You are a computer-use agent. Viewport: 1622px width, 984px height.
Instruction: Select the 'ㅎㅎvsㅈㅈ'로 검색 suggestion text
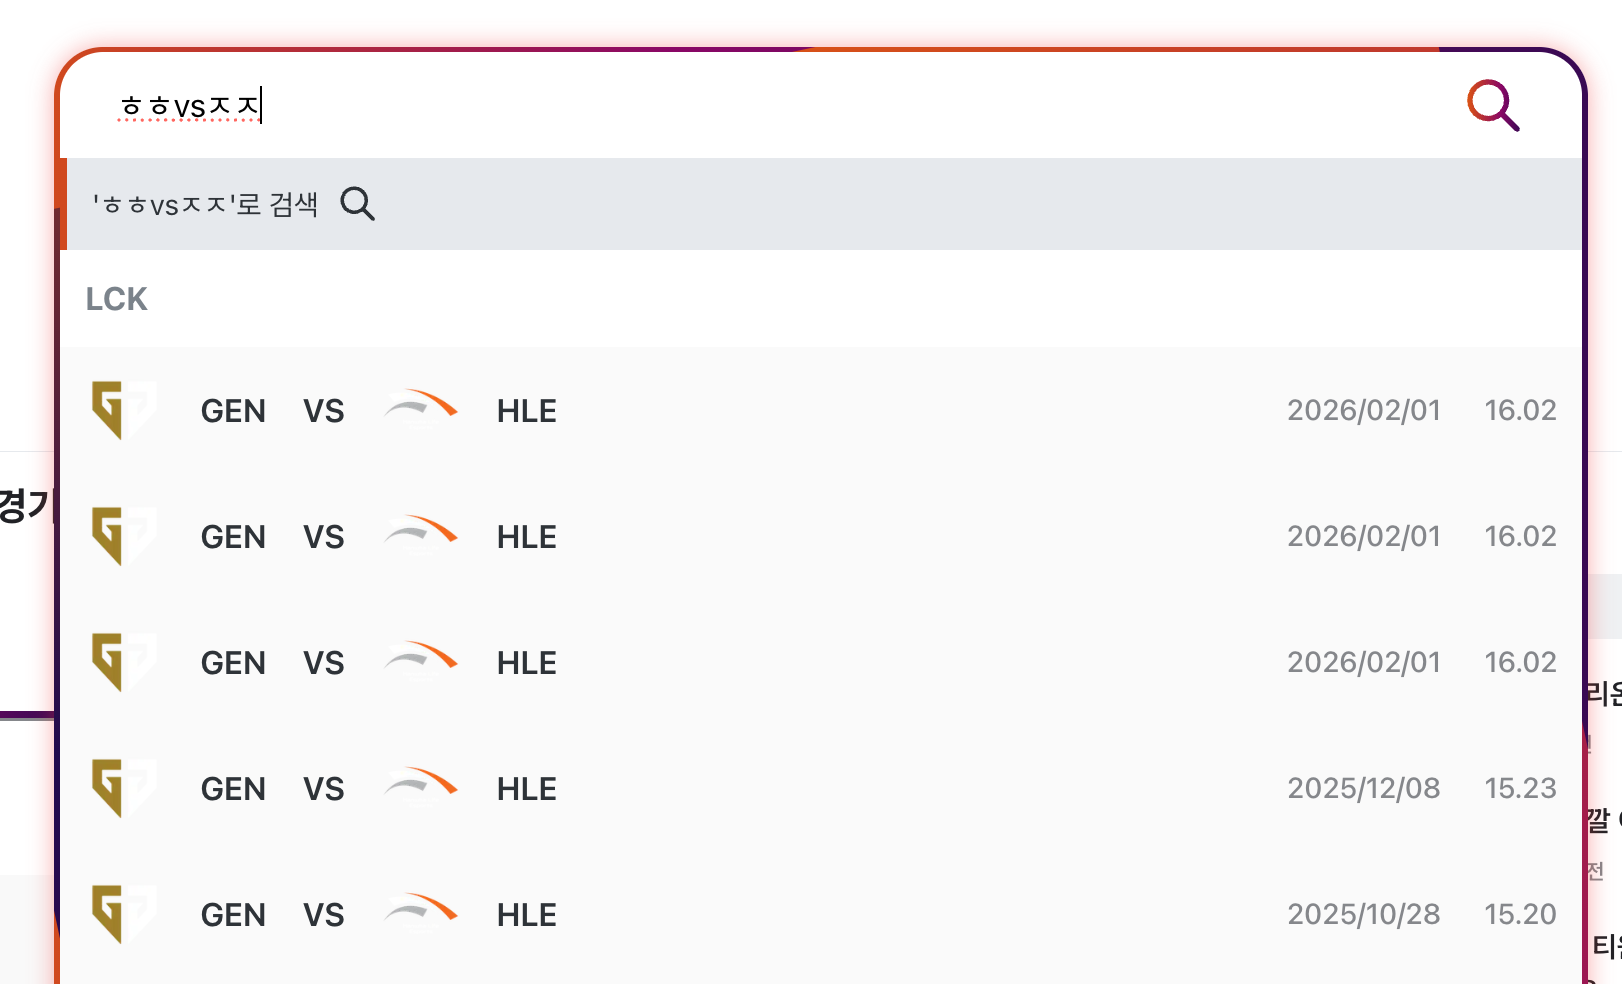pos(205,205)
